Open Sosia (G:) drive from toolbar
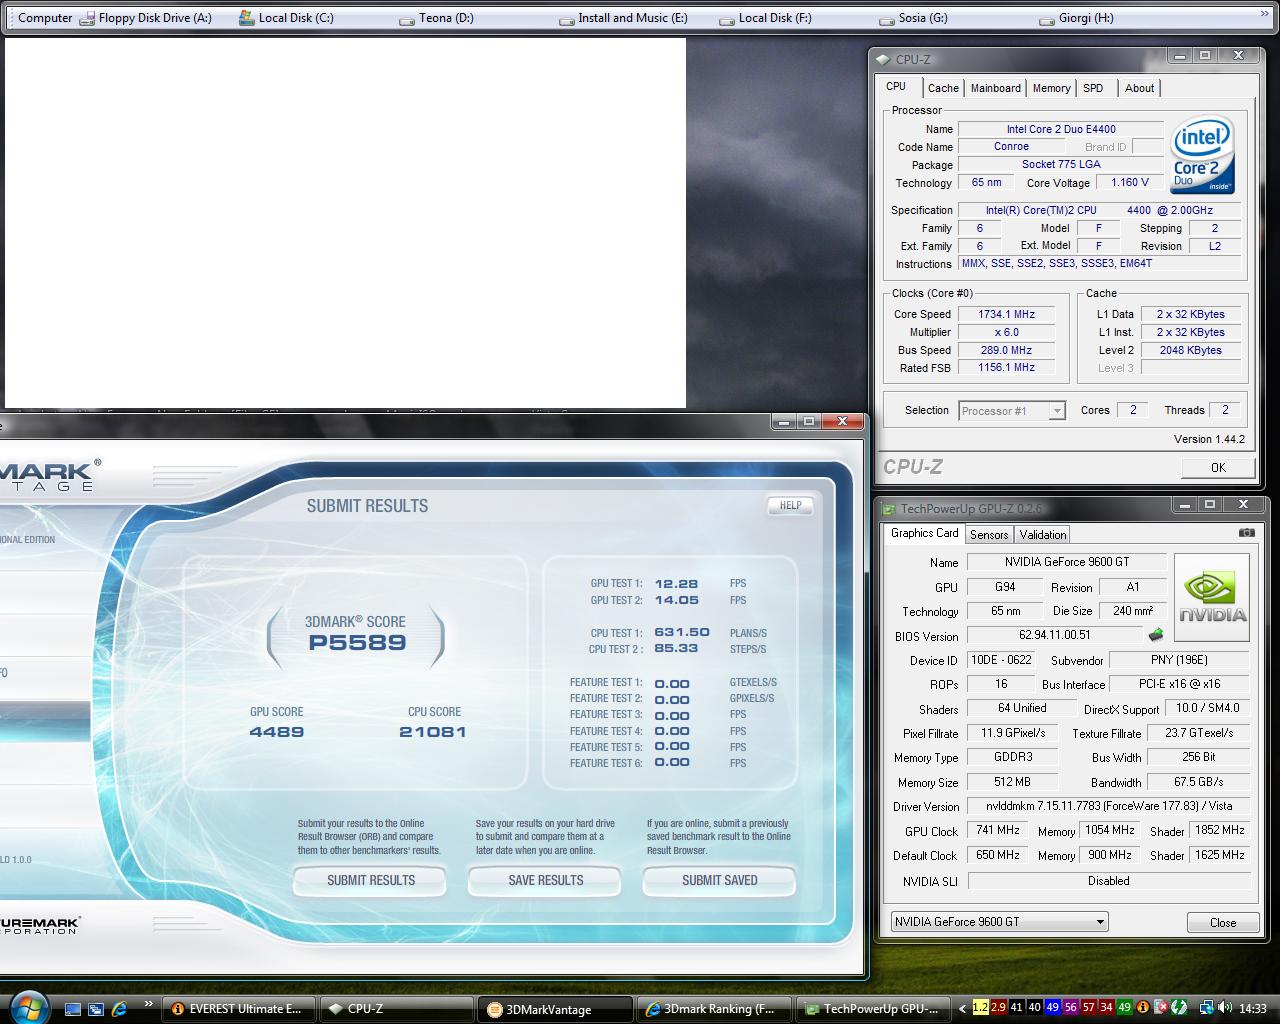This screenshot has height=1024, width=1280. pos(913,18)
